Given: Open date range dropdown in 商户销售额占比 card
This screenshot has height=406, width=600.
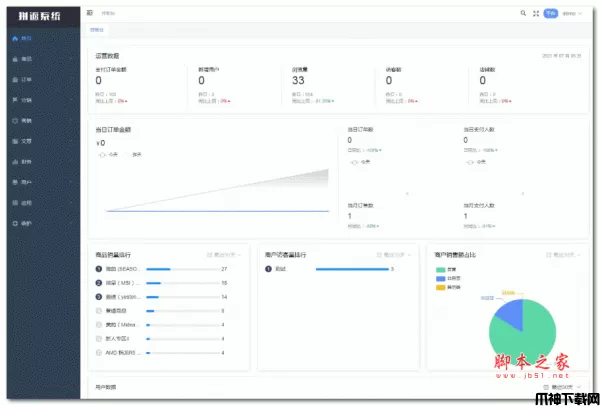Looking at the screenshot, I should tap(564, 255).
